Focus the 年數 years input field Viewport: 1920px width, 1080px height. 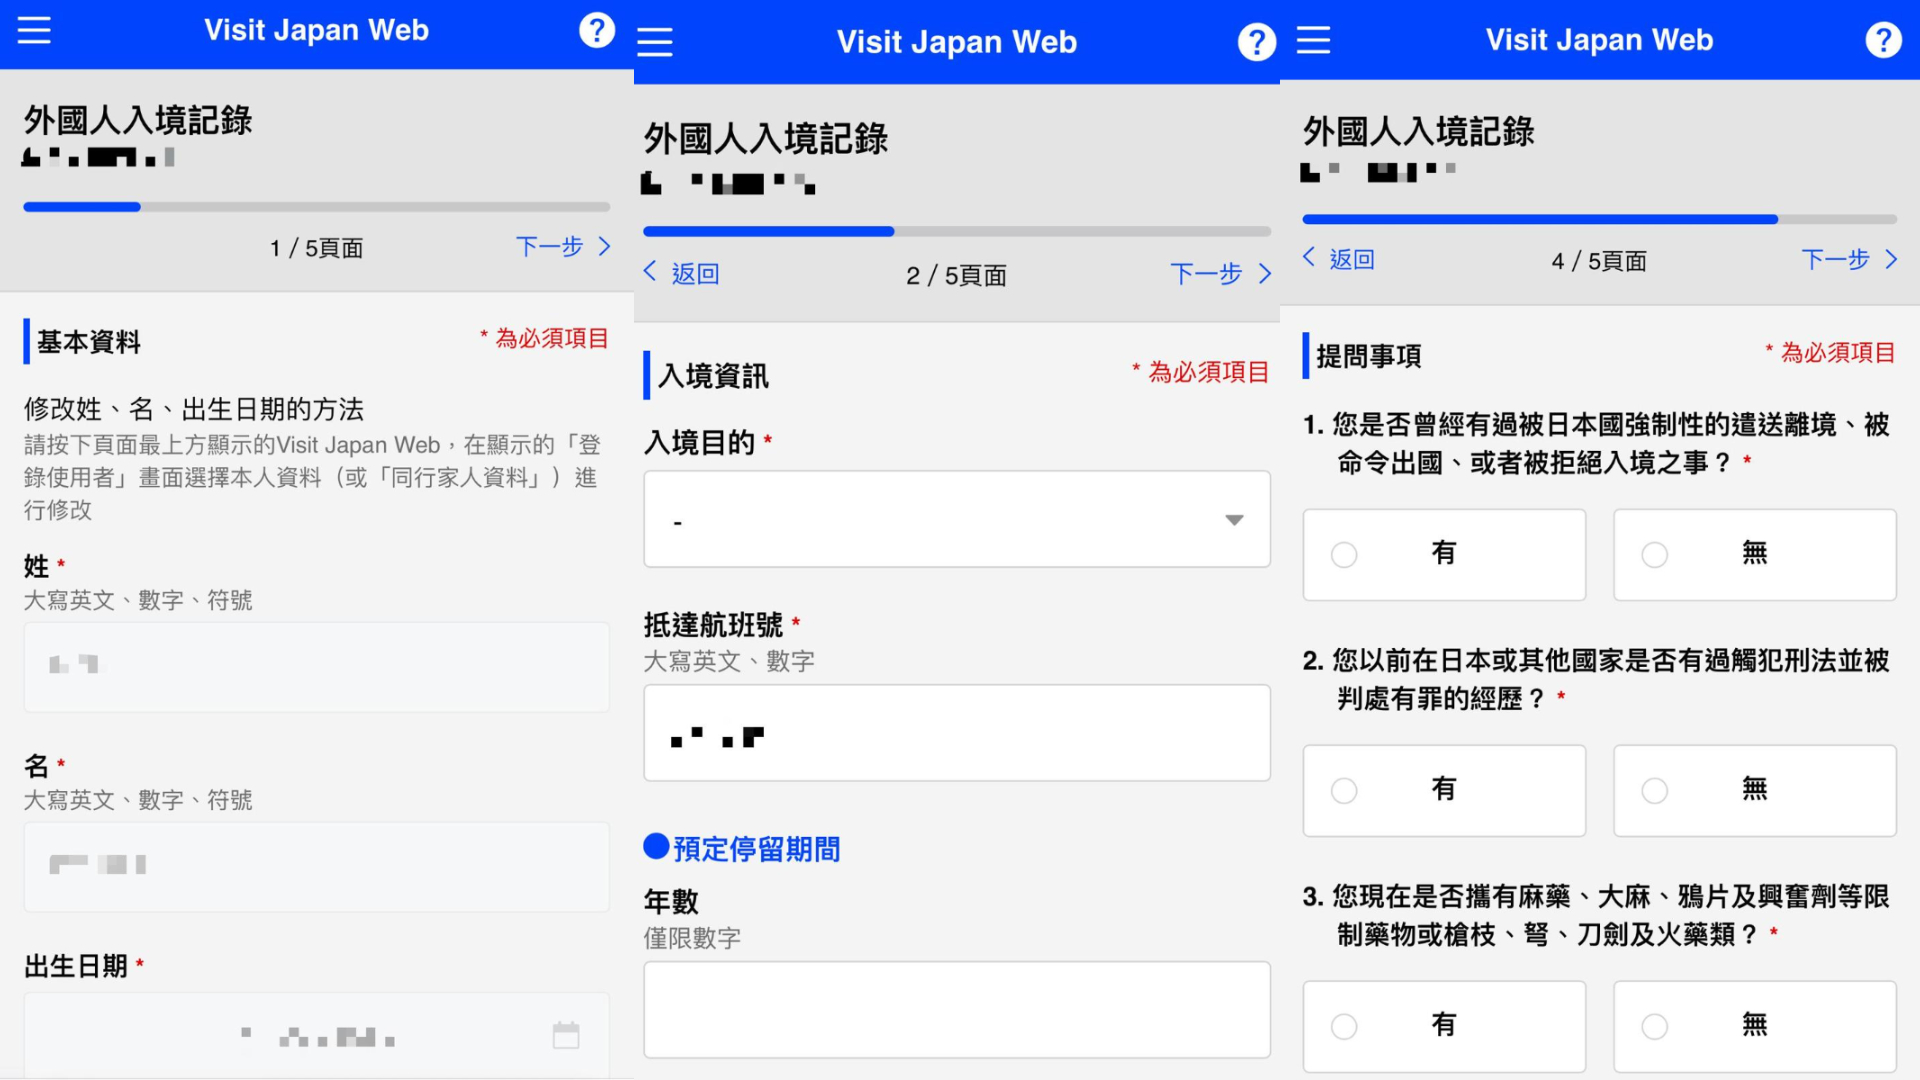(957, 1010)
